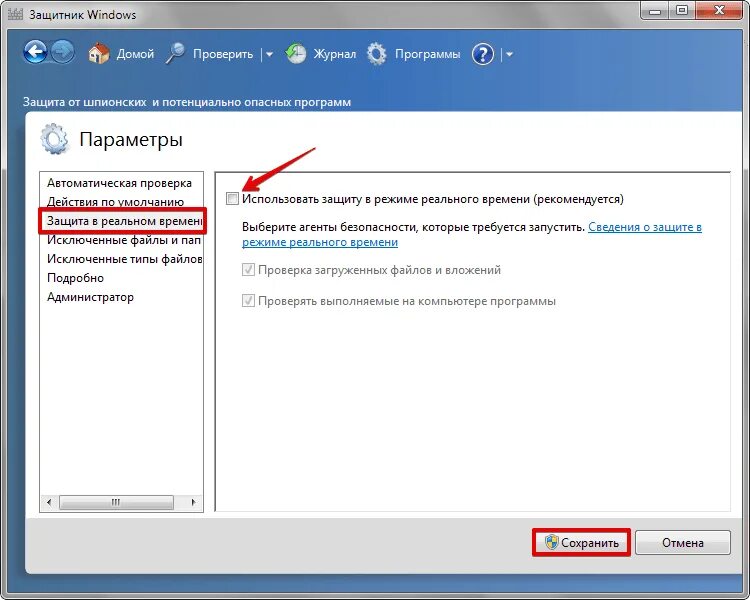Click the blue Help question mark icon
Screen dimensions: 750x600
(483, 54)
